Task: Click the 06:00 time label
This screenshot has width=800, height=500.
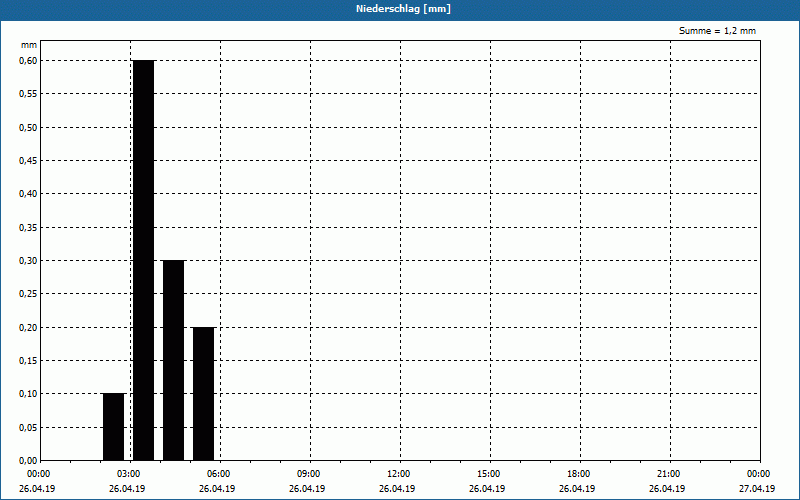Action: coord(218,474)
